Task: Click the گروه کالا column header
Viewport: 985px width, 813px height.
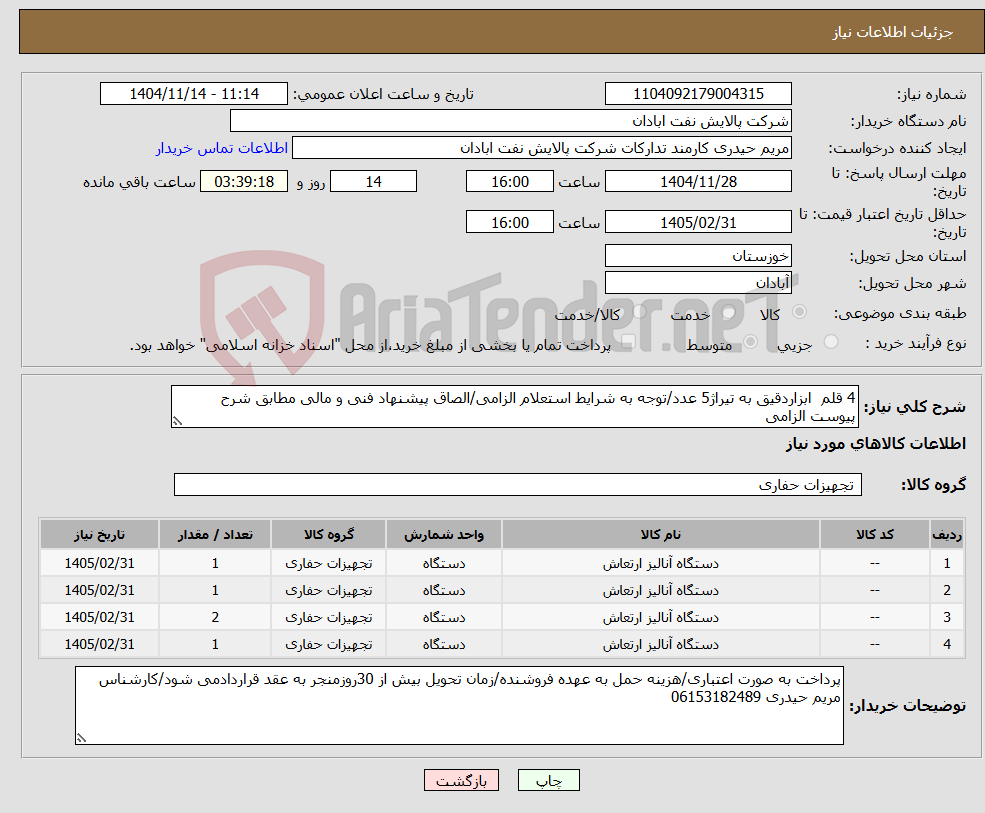Action: point(329,535)
